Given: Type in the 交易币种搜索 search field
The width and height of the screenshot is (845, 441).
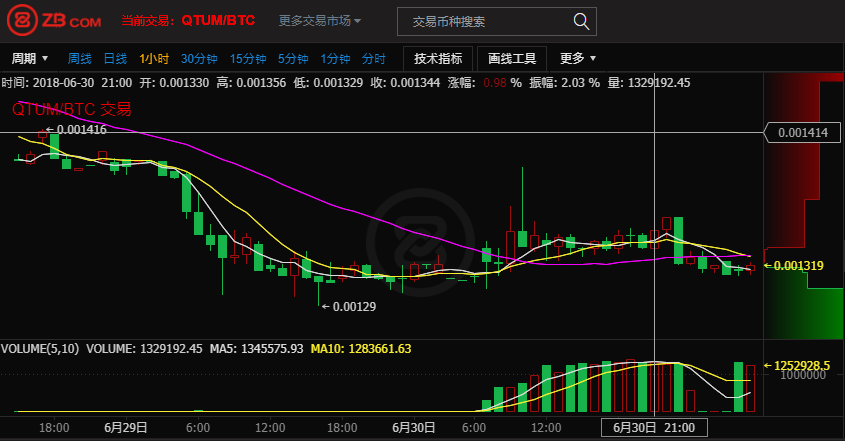Looking at the screenshot, I should (485, 21).
